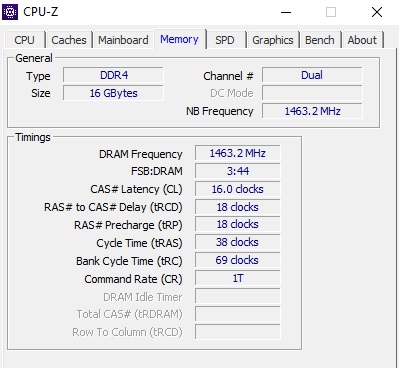
Task: Click the 'Bank Cycle Time (tRC)' label
Action: tap(129, 261)
